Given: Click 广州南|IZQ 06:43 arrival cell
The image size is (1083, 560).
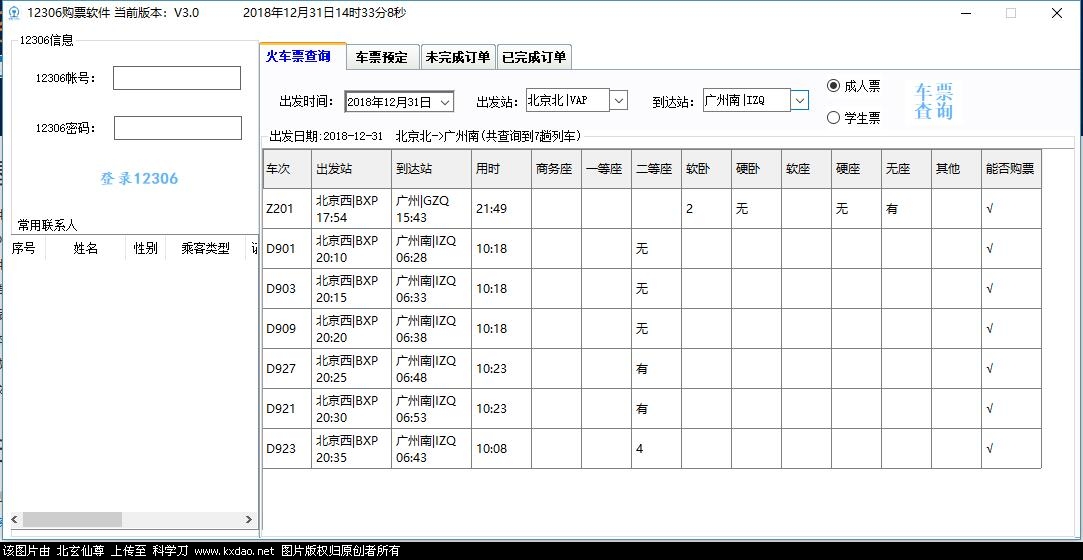Looking at the screenshot, I should click(x=431, y=449).
